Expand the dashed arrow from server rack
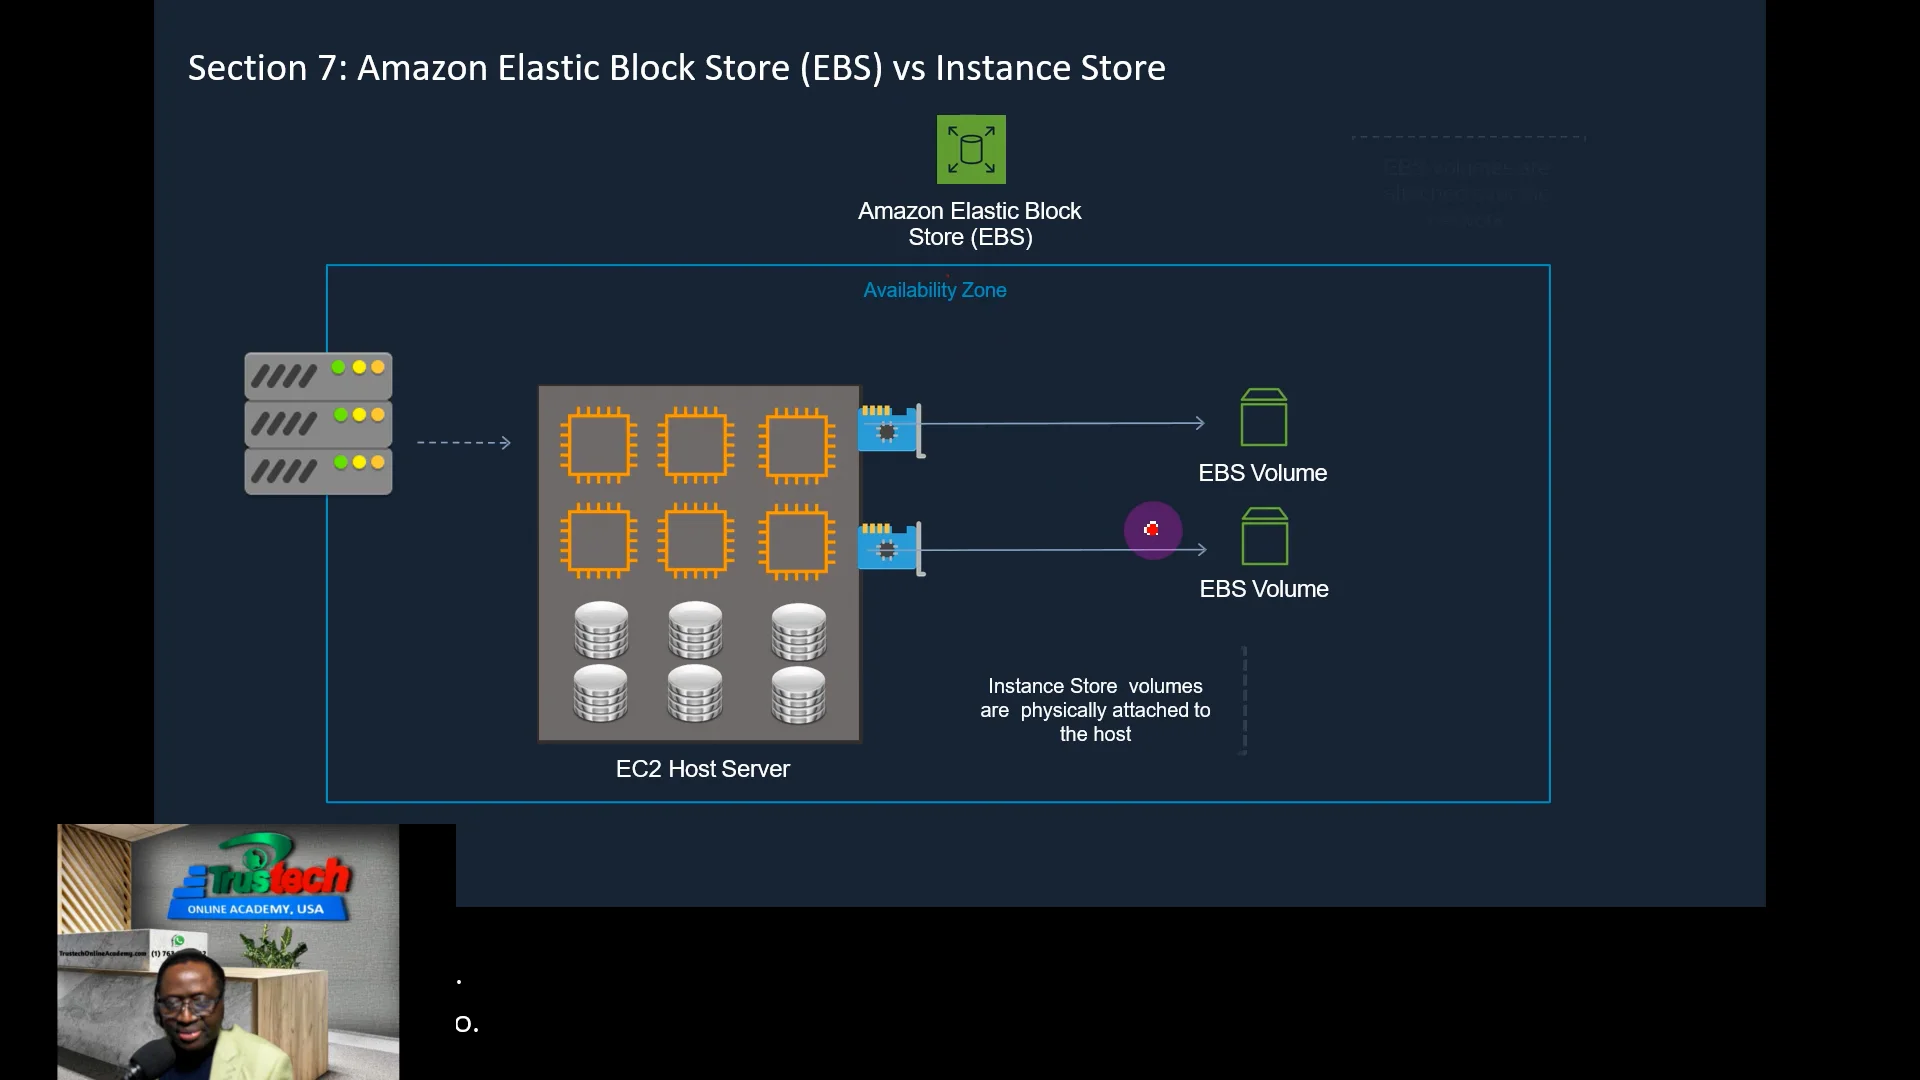This screenshot has height=1080, width=1920. (463, 442)
